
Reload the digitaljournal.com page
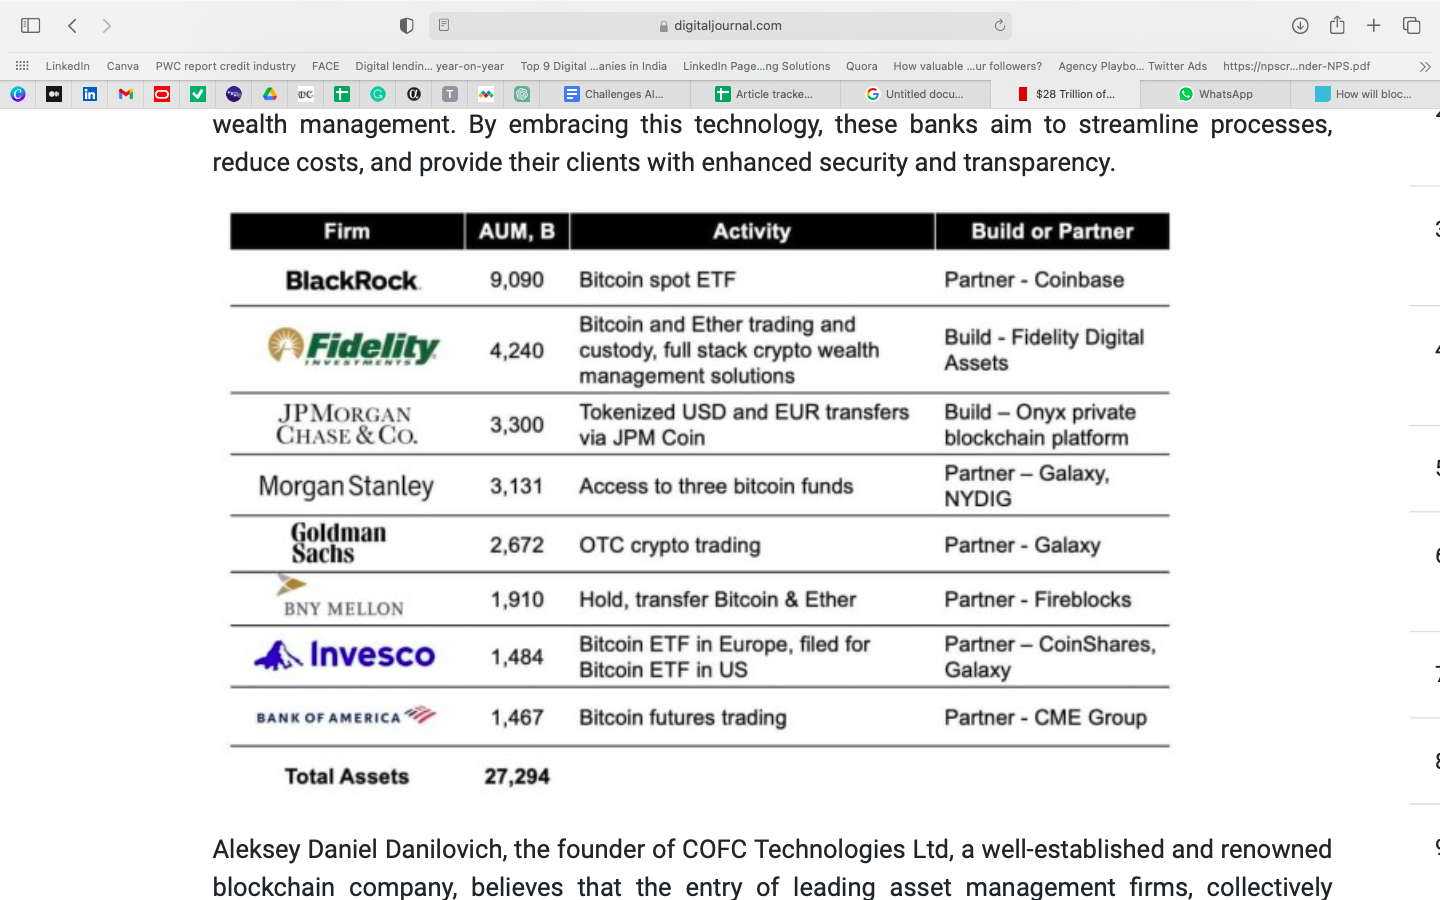999,26
